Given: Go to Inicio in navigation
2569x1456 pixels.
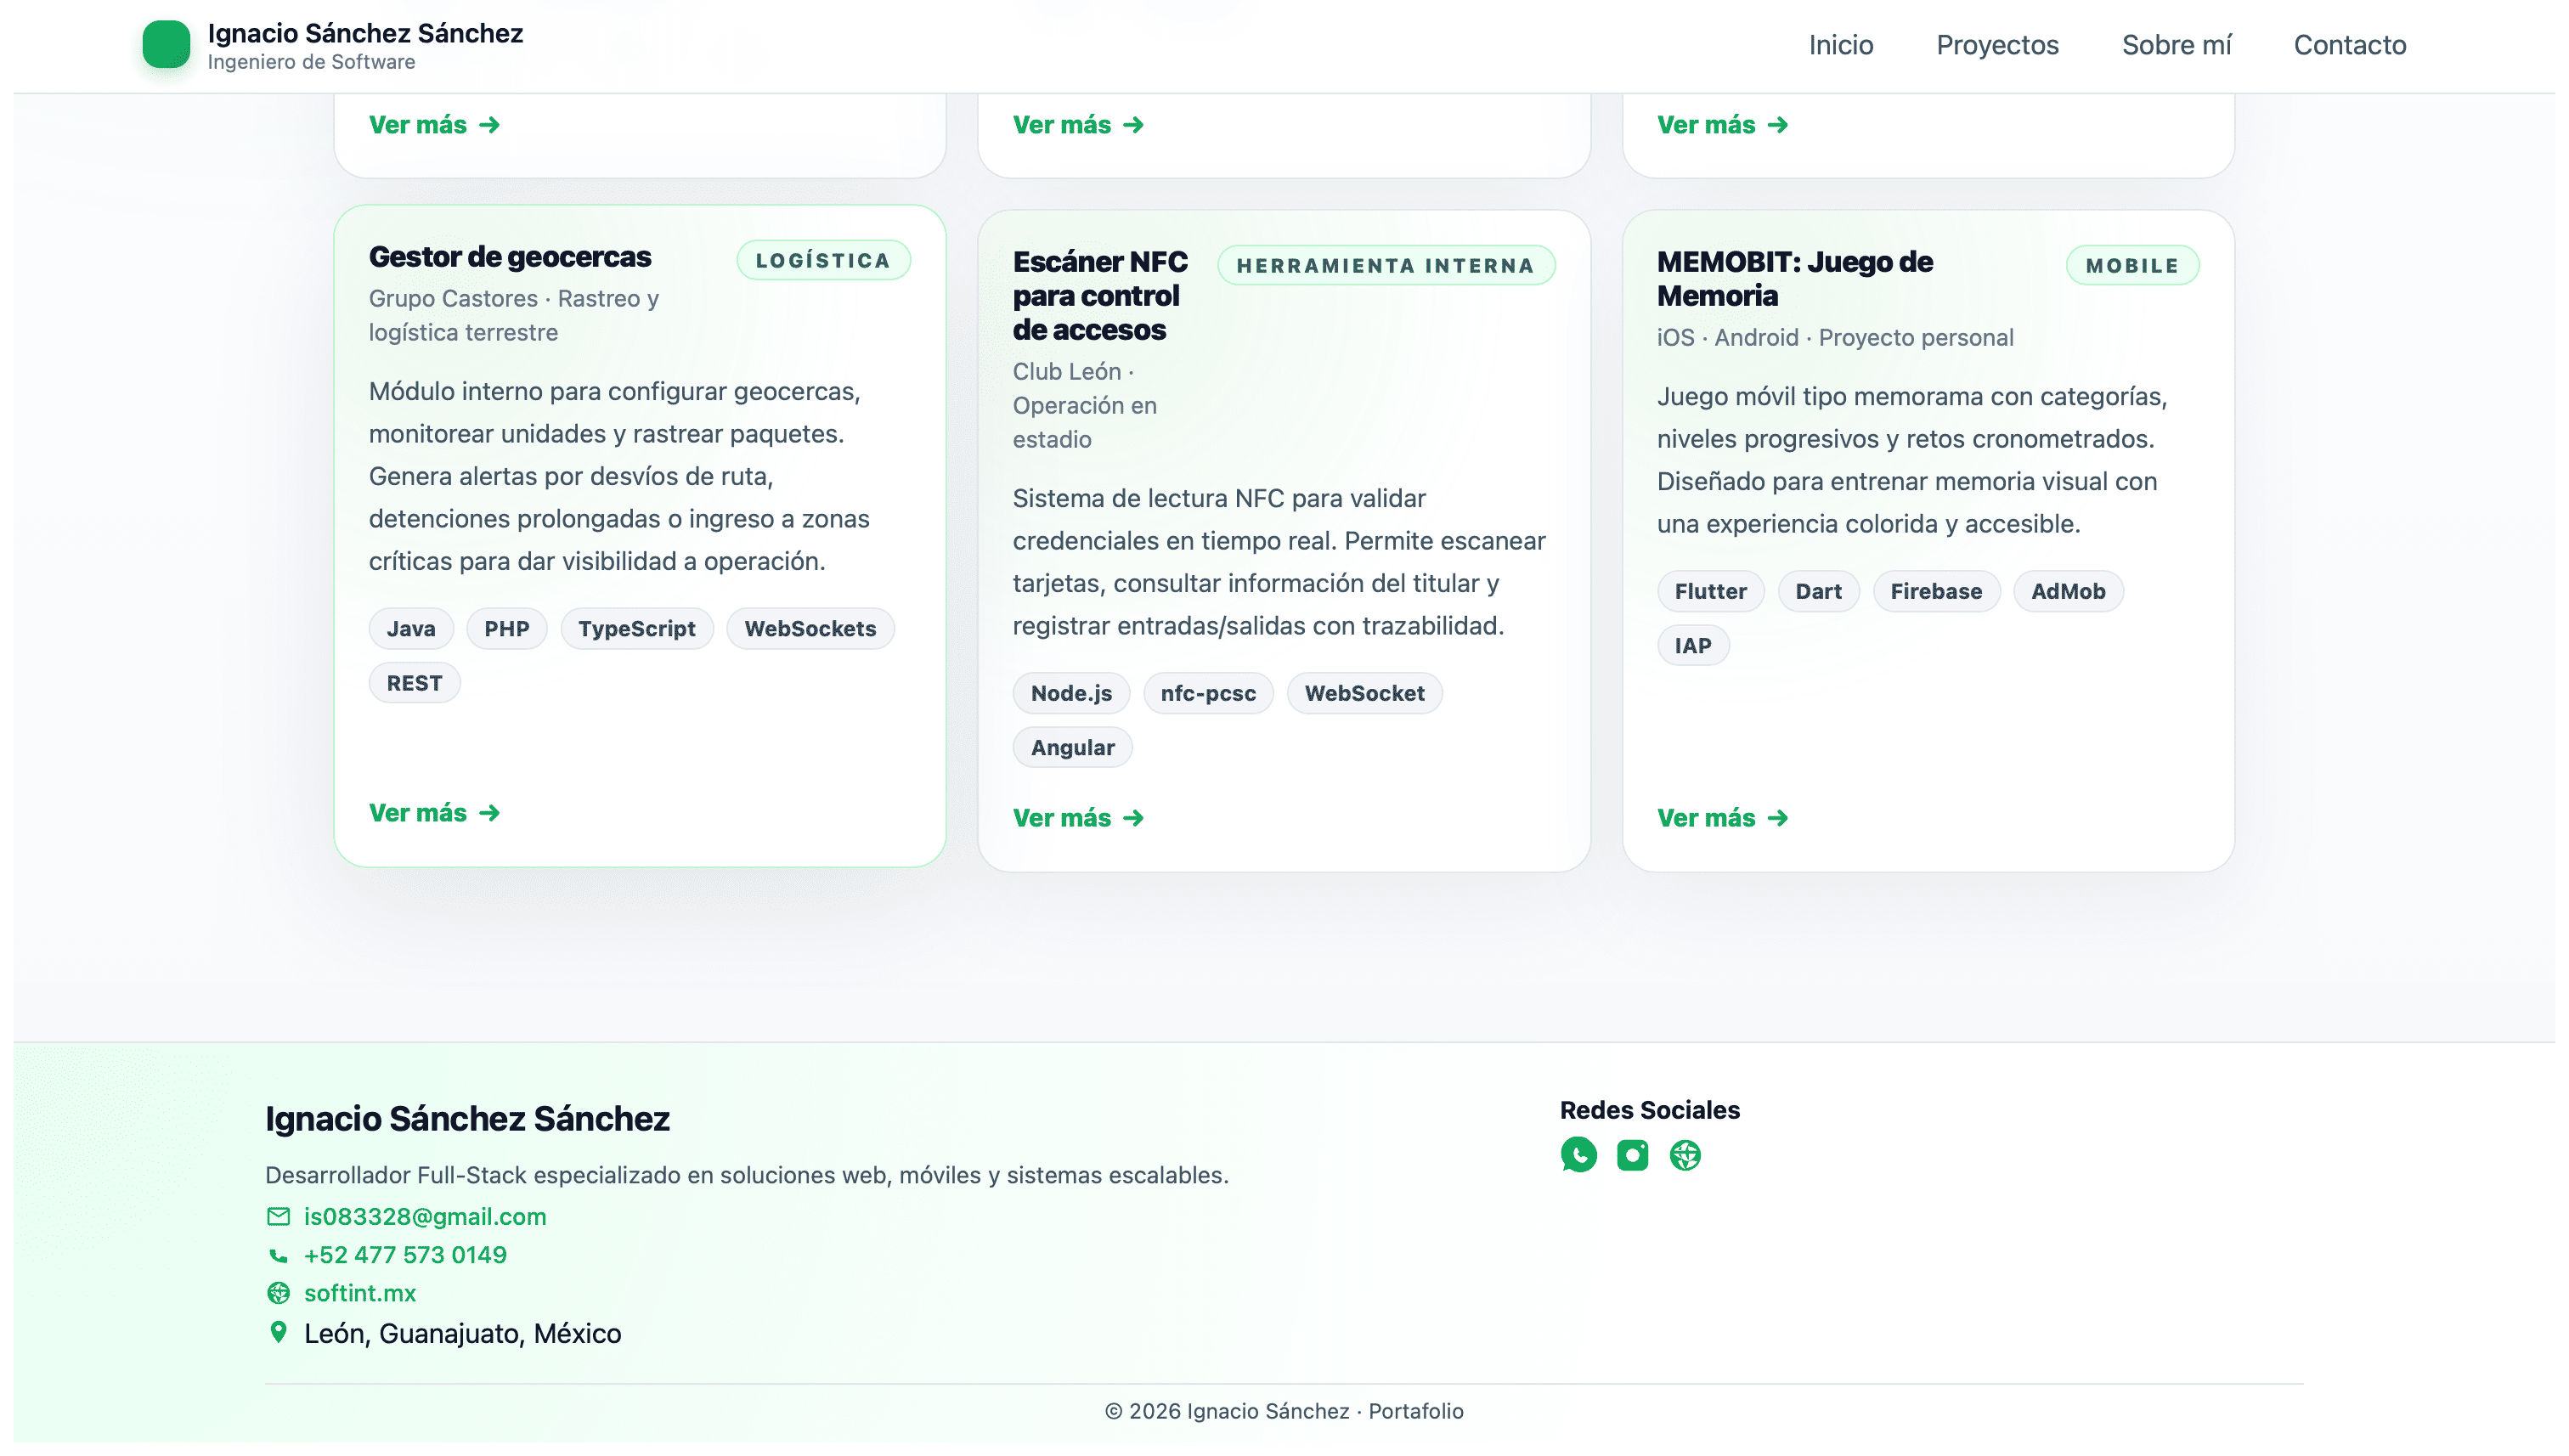Looking at the screenshot, I should (x=1841, y=45).
